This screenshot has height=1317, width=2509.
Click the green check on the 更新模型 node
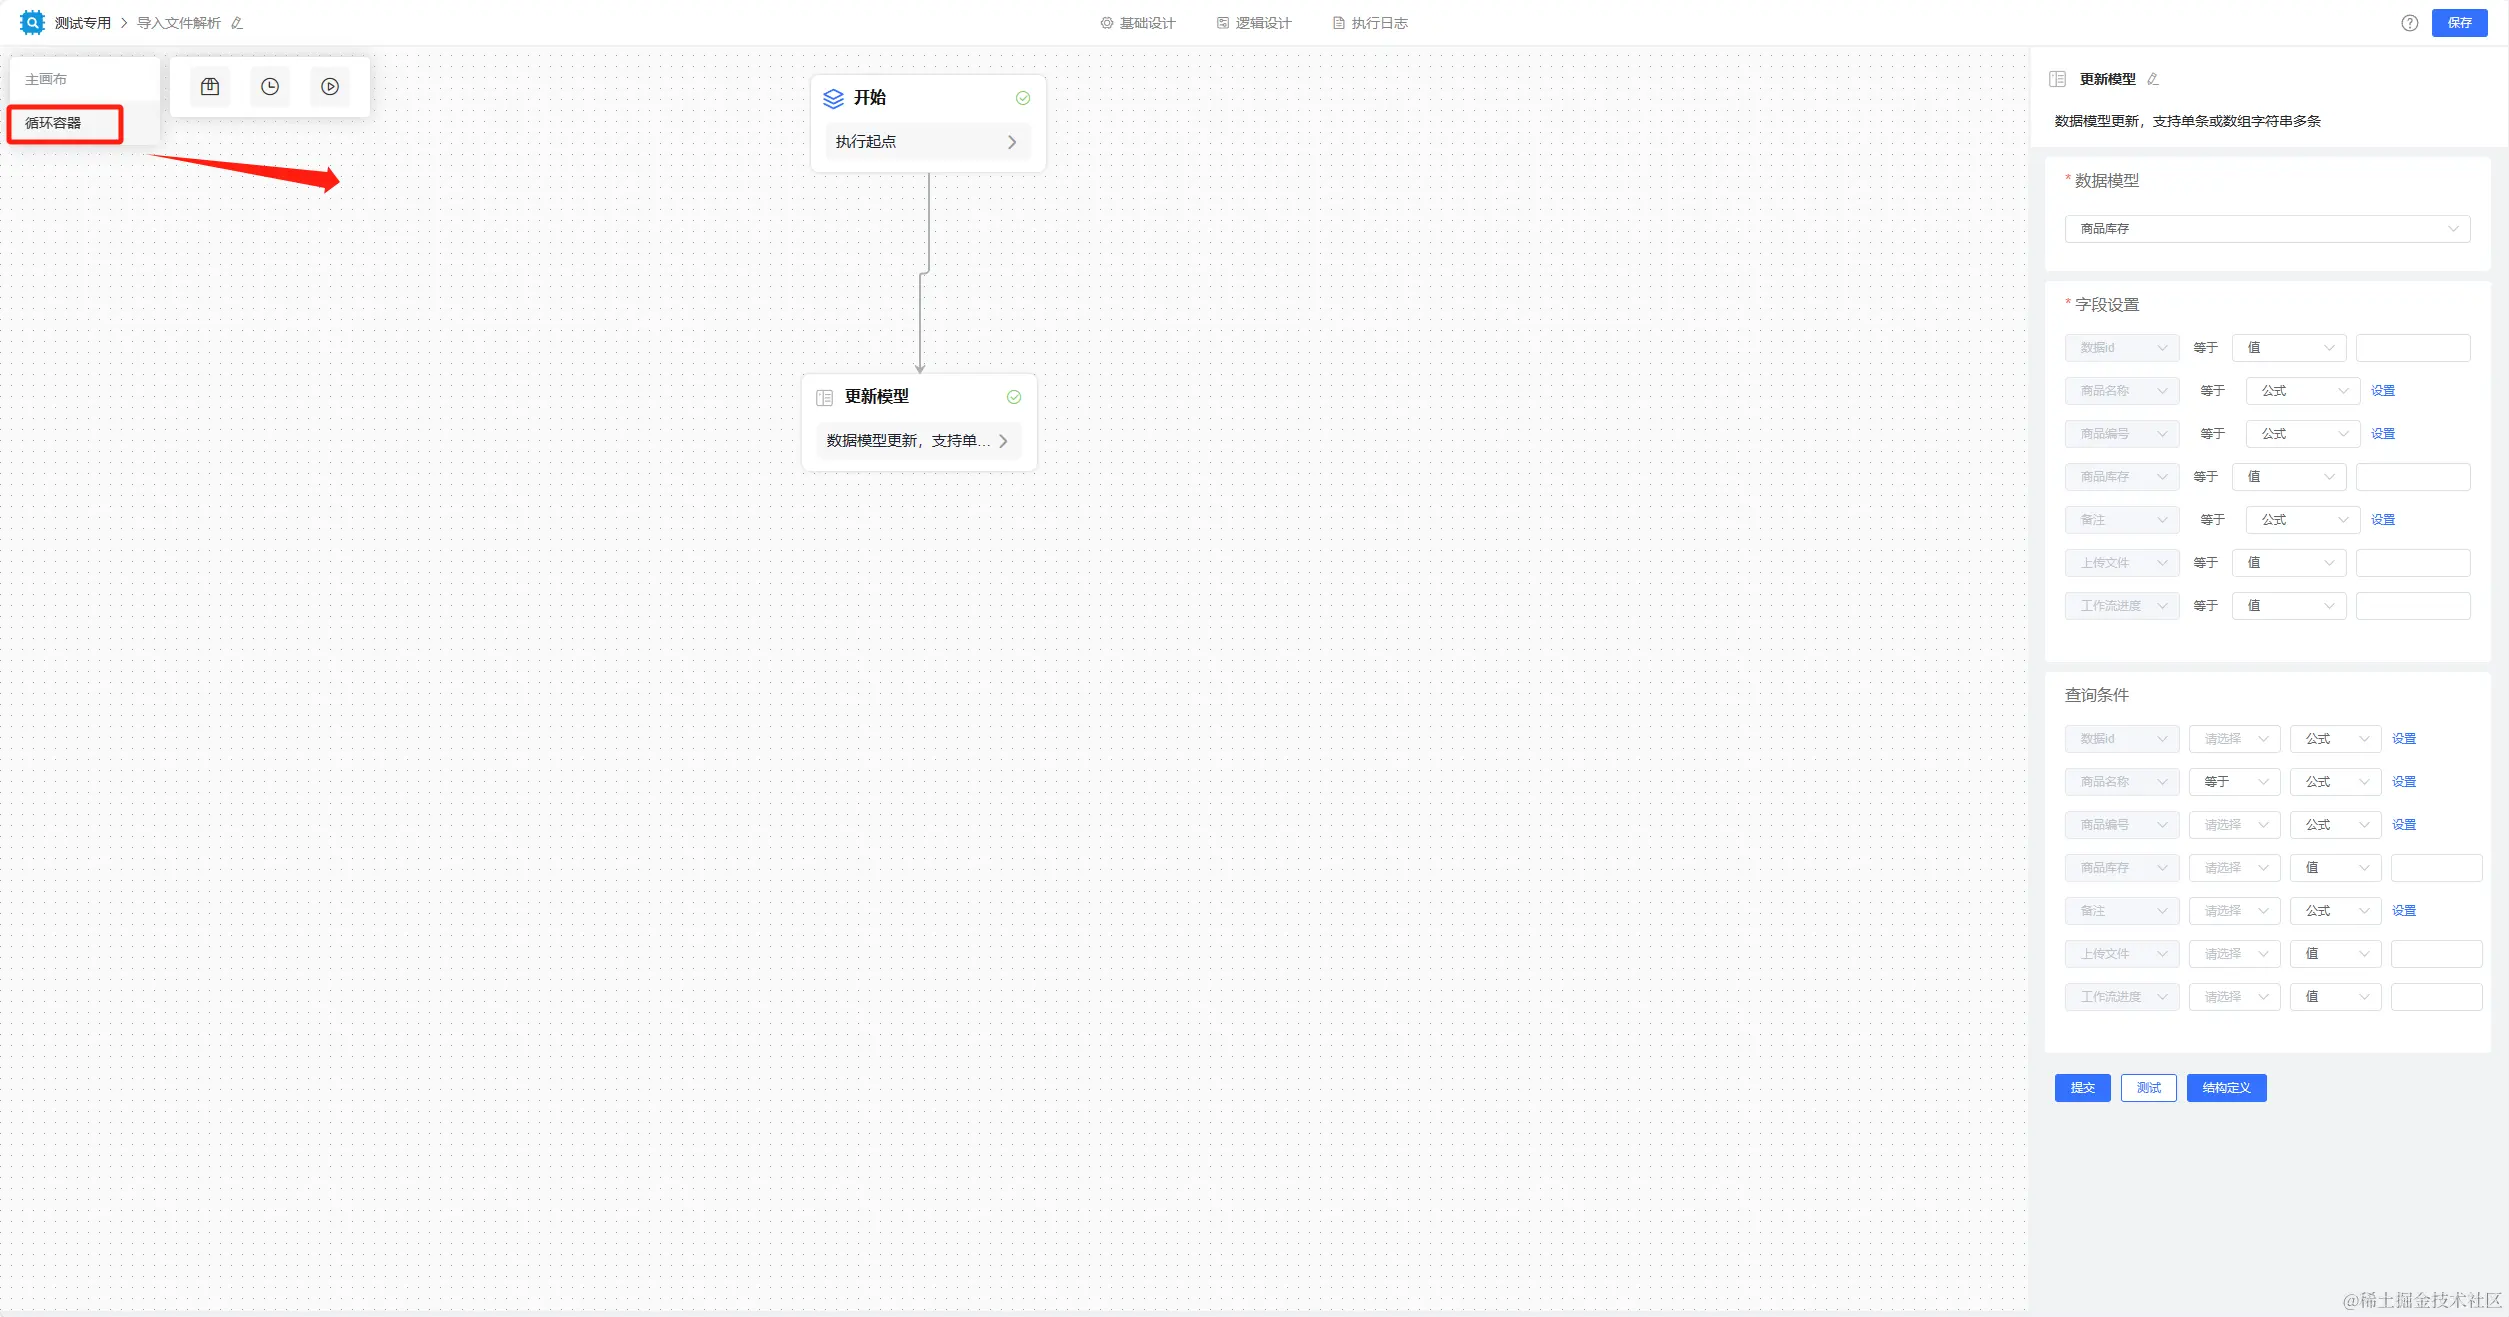(x=1014, y=397)
